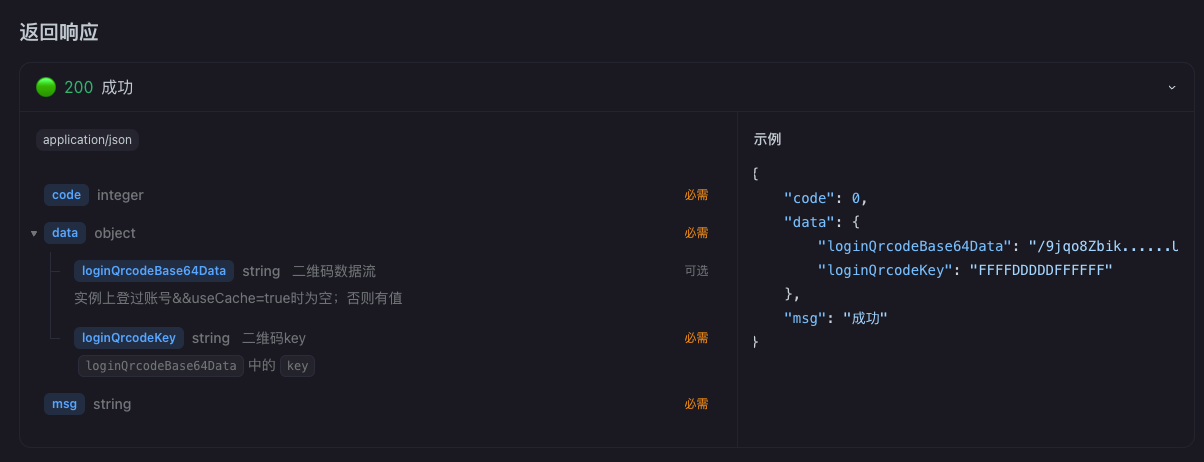Click the data field name badge

coord(65,233)
